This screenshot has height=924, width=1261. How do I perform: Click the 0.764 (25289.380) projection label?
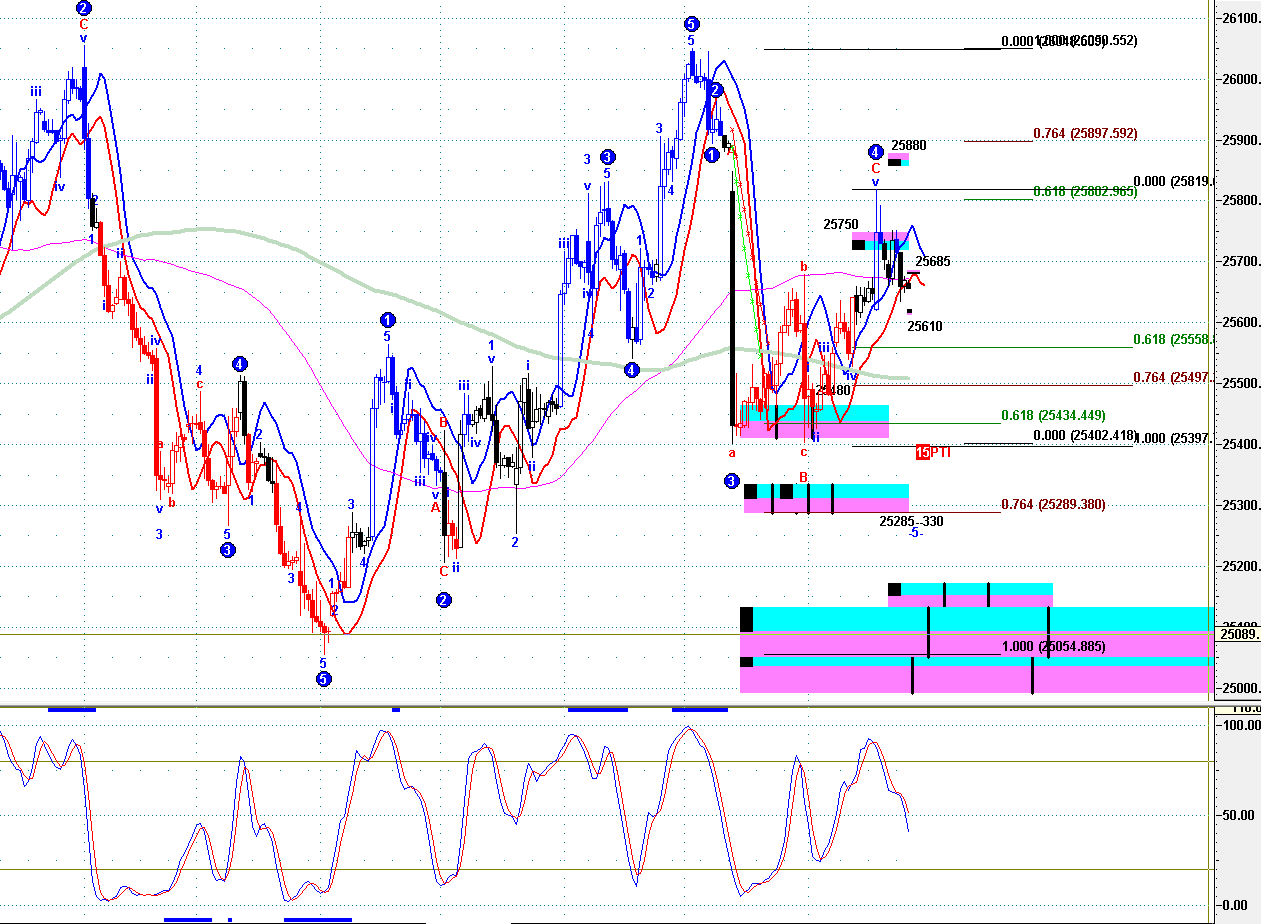(x=1053, y=504)
